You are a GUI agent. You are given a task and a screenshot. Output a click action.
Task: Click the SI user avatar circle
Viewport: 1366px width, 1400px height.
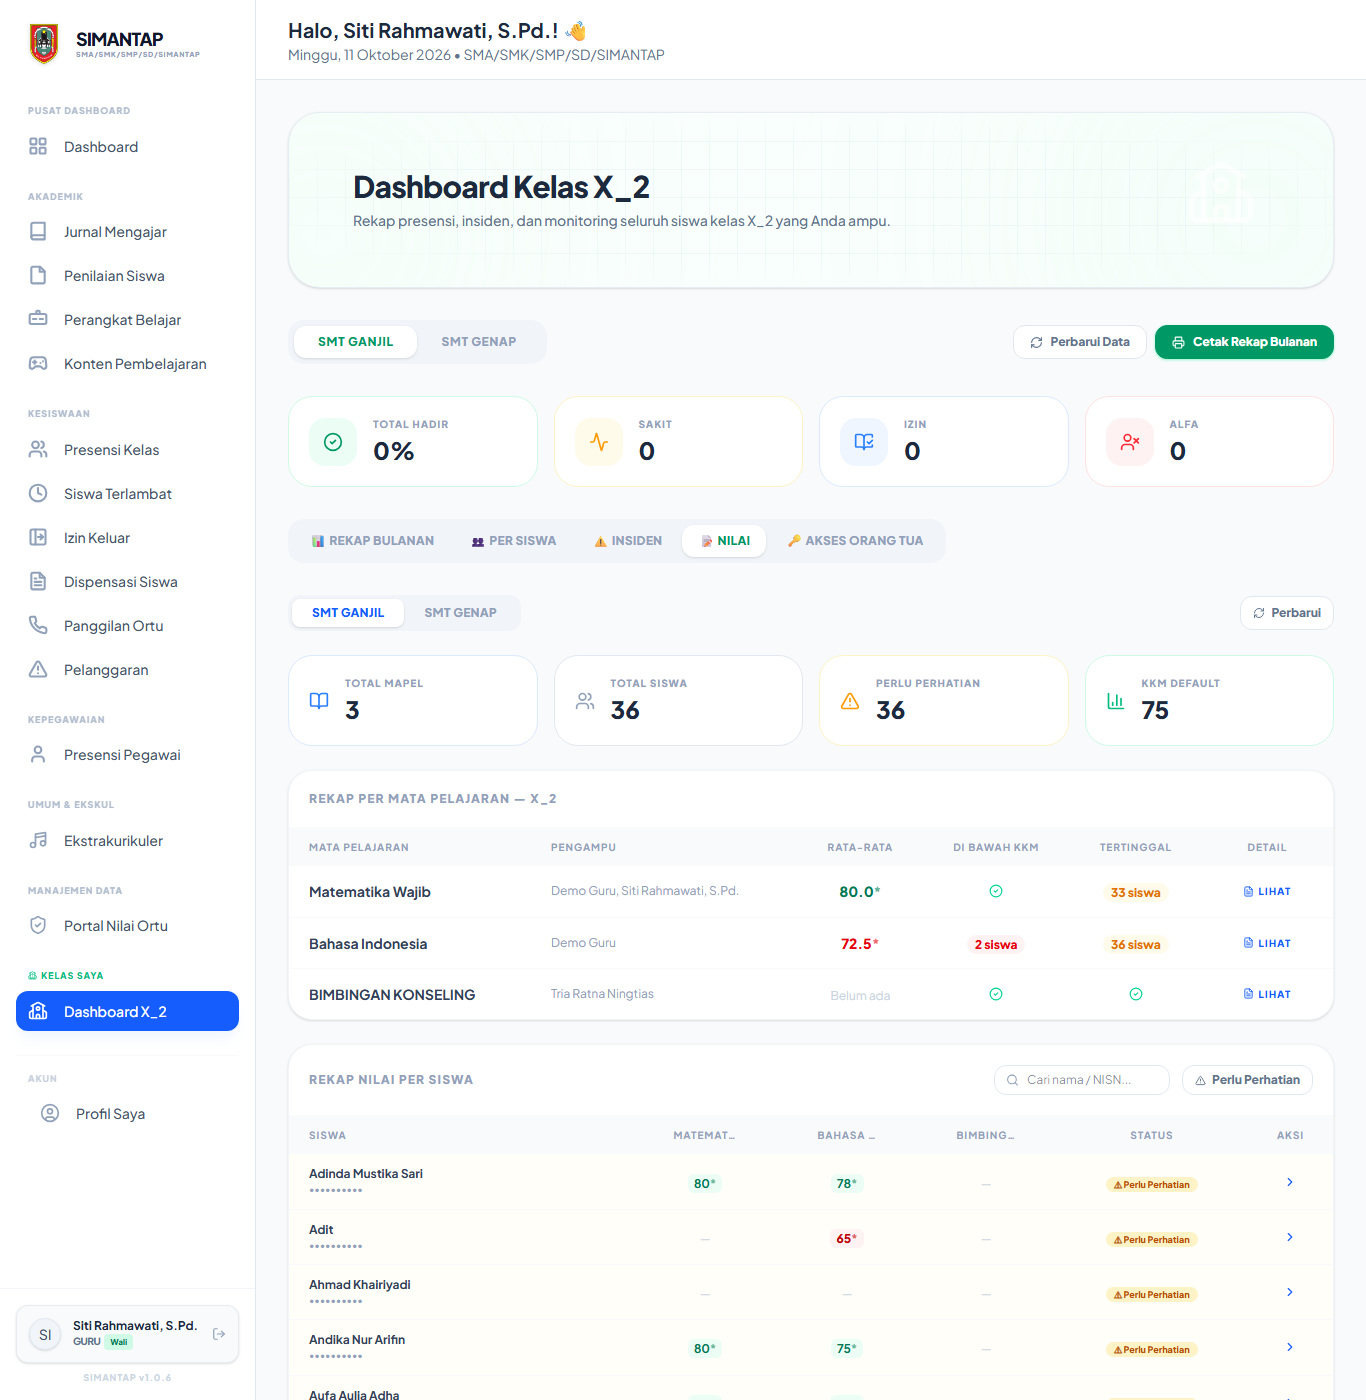click(45, 1335)
